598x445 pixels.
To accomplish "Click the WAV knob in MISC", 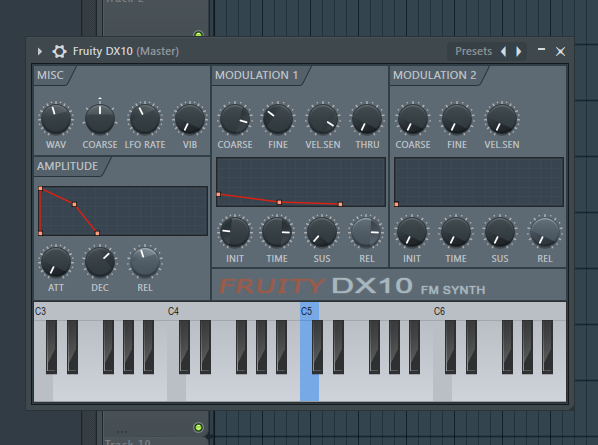I will click(56, 119).
